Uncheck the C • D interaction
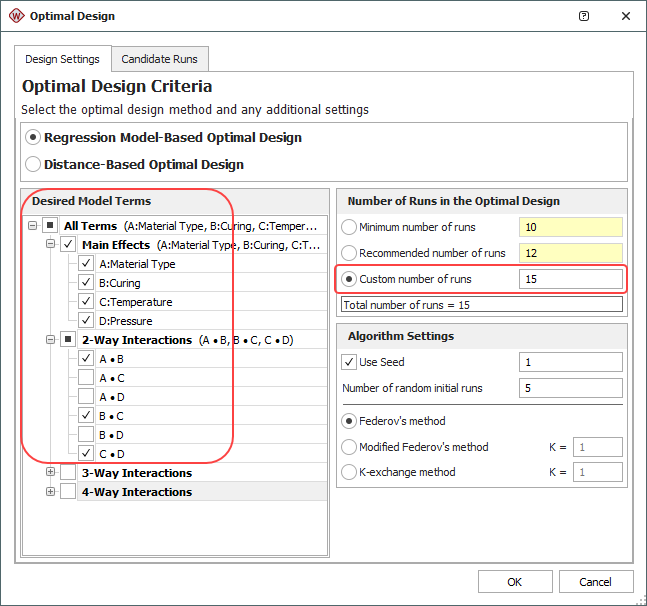This screenshot has width=647, height=606. 87,454
